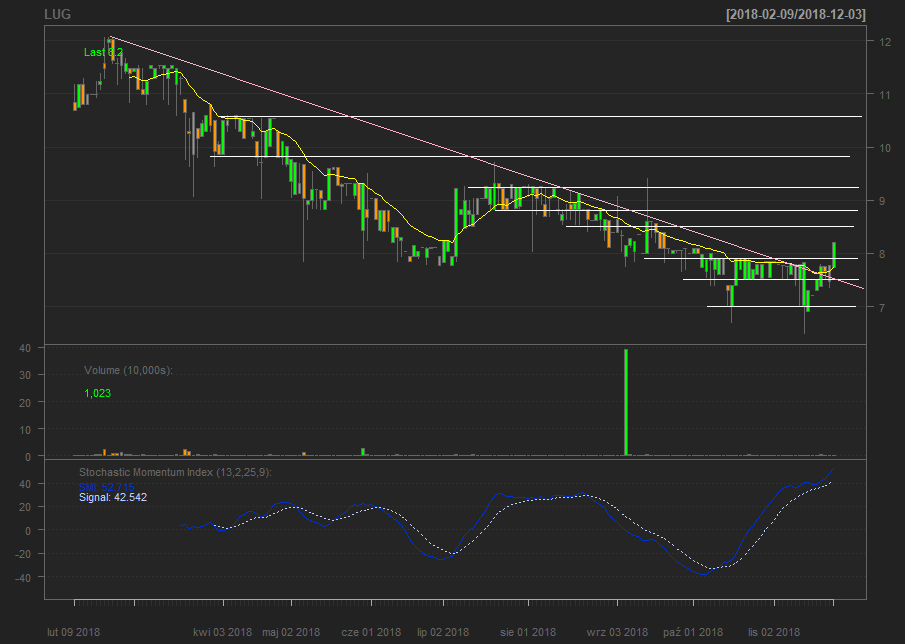Click the green 1,023 volume value

98,394
